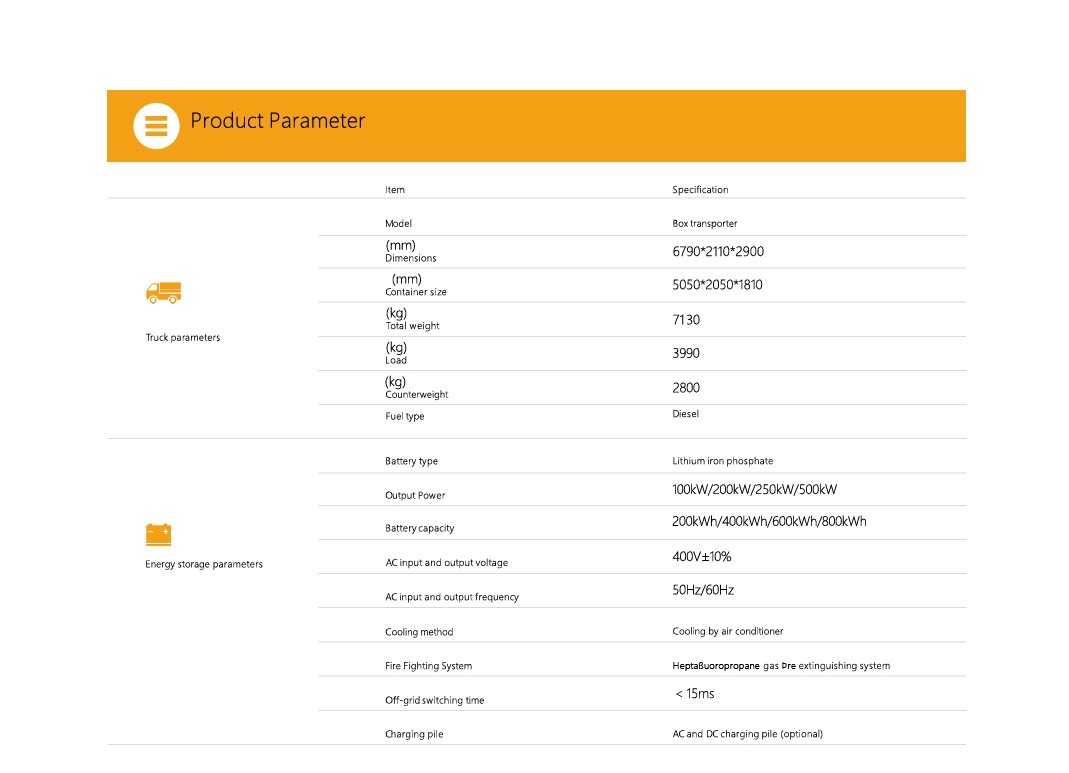Click the orange battery icon

click(158, 534)
